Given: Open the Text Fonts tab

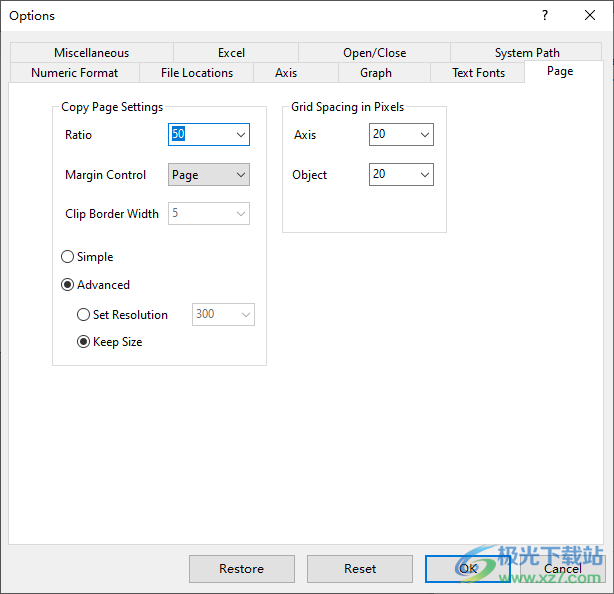Looking at the screenshot, I should (x=479, y=73).
